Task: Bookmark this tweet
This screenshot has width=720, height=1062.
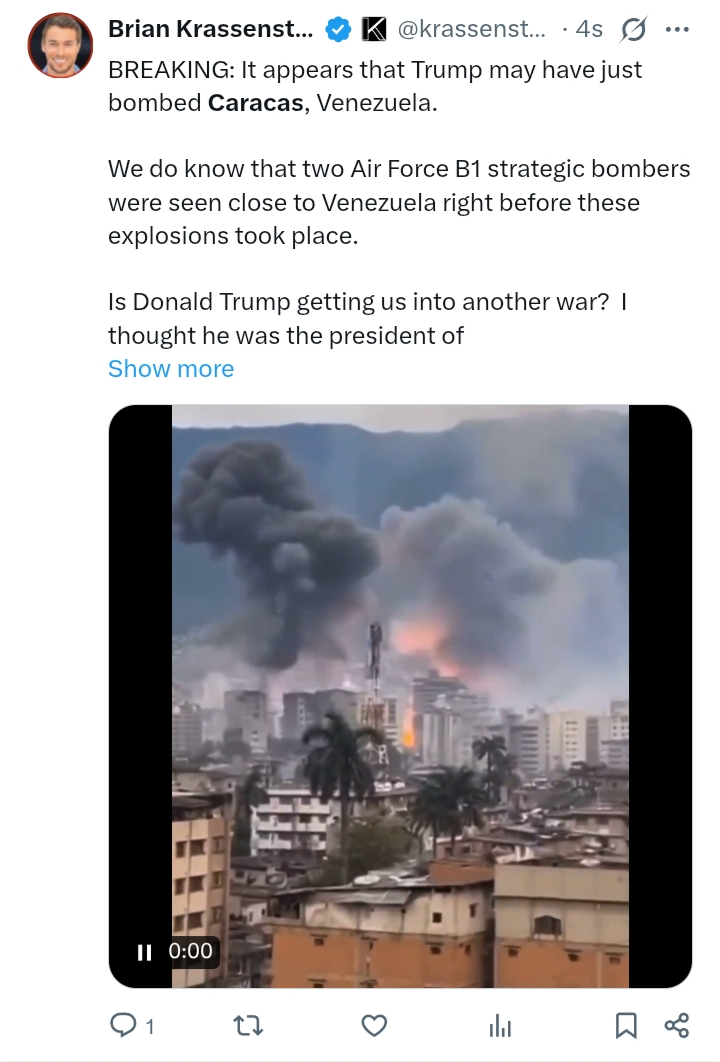Action: click(626, 1025)
